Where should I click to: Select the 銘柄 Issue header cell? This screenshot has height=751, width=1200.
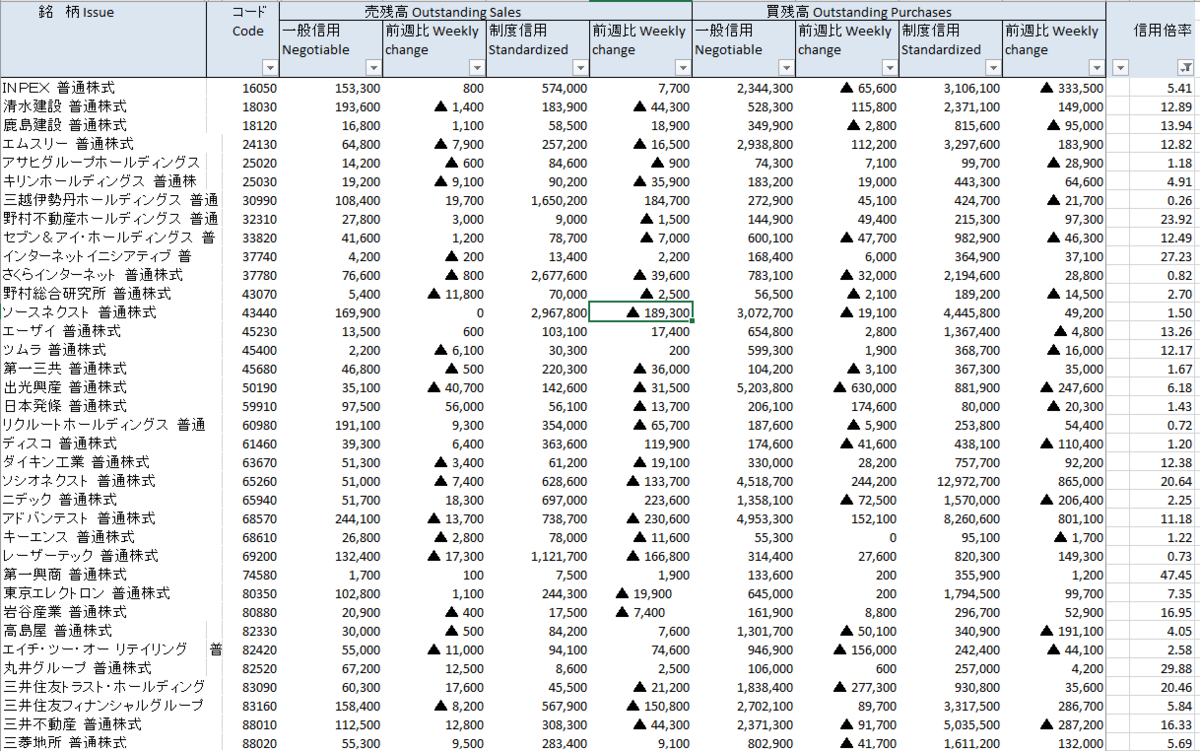tap(104, 39)
